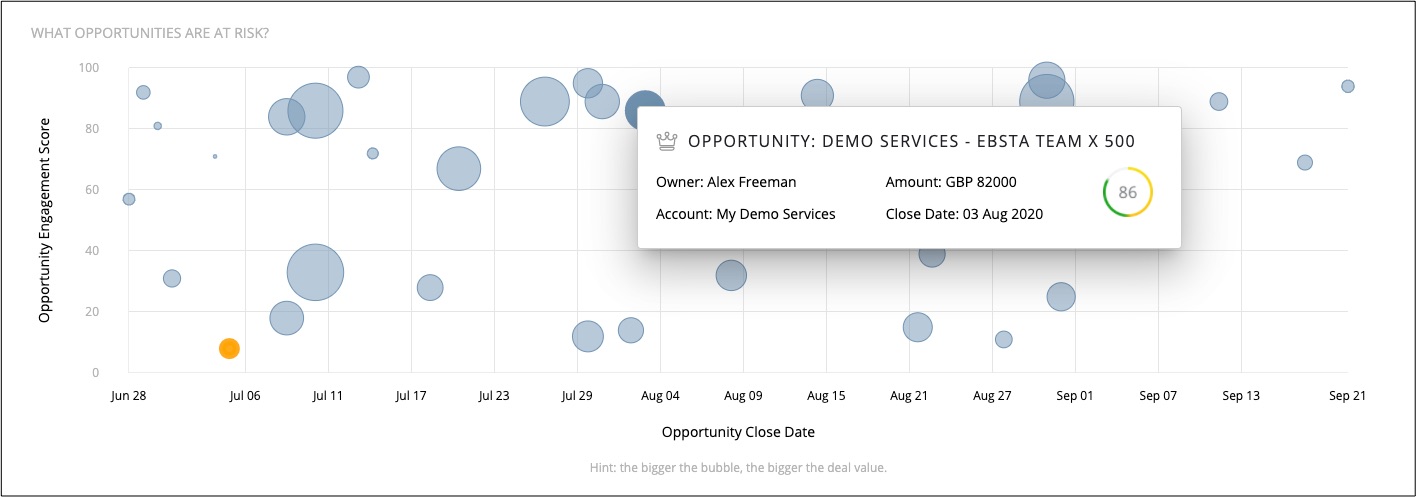Click the hint text about bubble size
The height and width of the screenshot is (497, 1416).
(x=738, y=468)
